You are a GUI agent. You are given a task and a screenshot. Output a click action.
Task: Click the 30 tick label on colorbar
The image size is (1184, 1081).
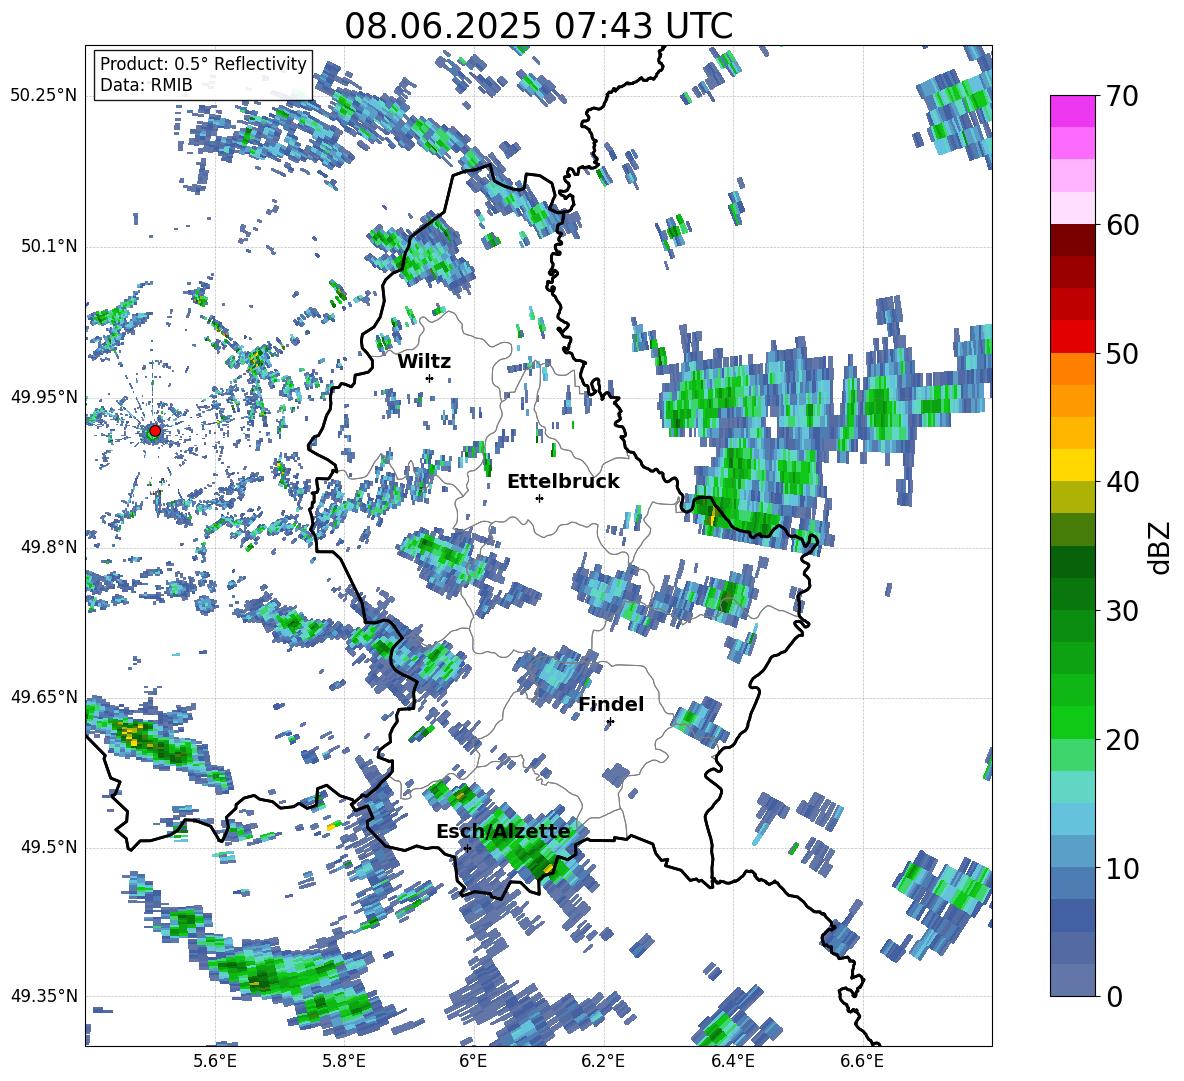(1122, 611)
